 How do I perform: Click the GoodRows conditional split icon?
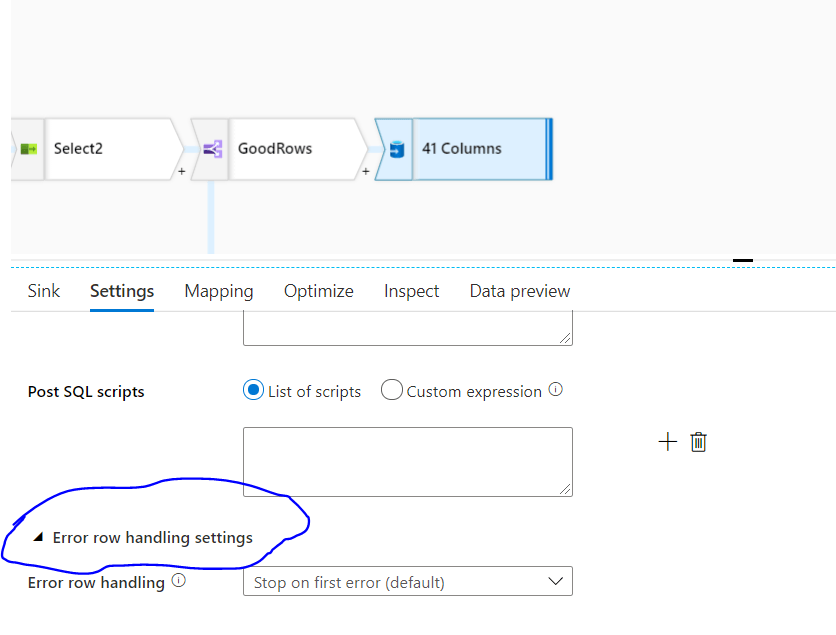click(211, 149)
